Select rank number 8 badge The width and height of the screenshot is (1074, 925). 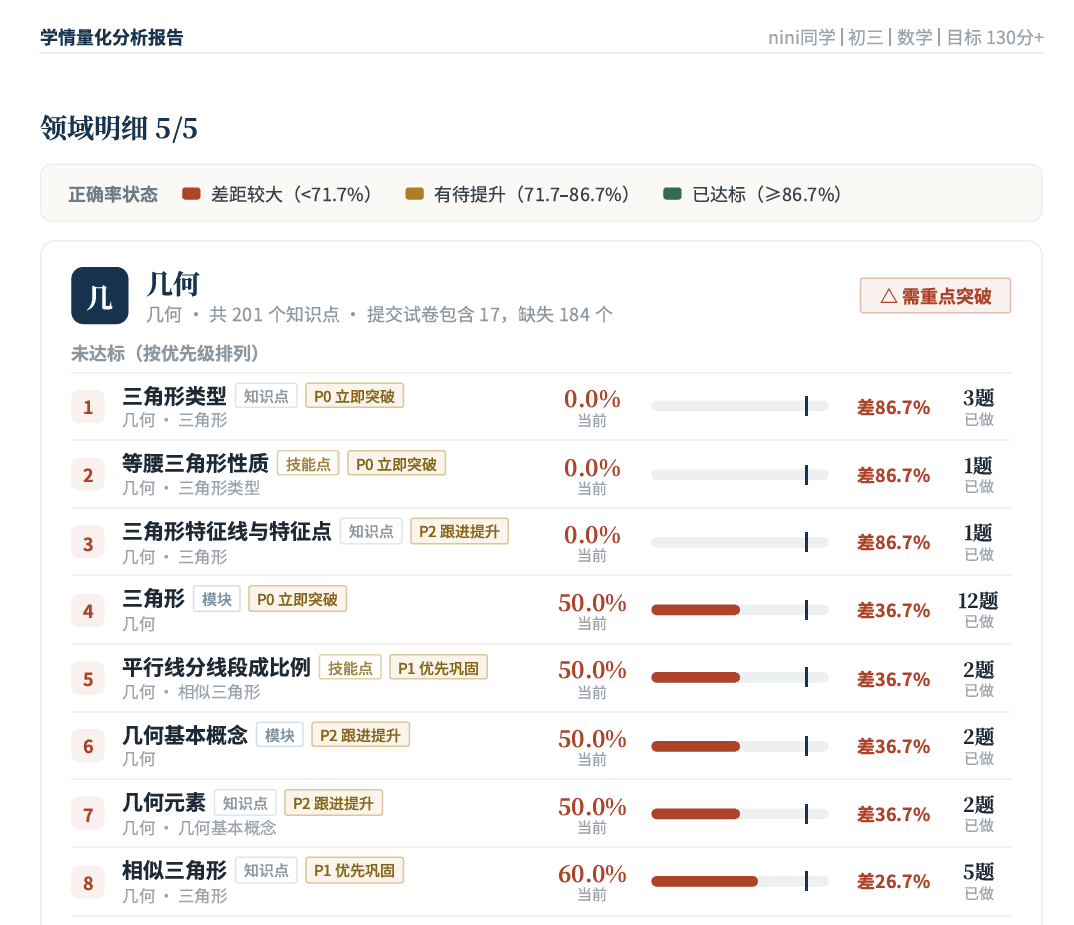88,883
